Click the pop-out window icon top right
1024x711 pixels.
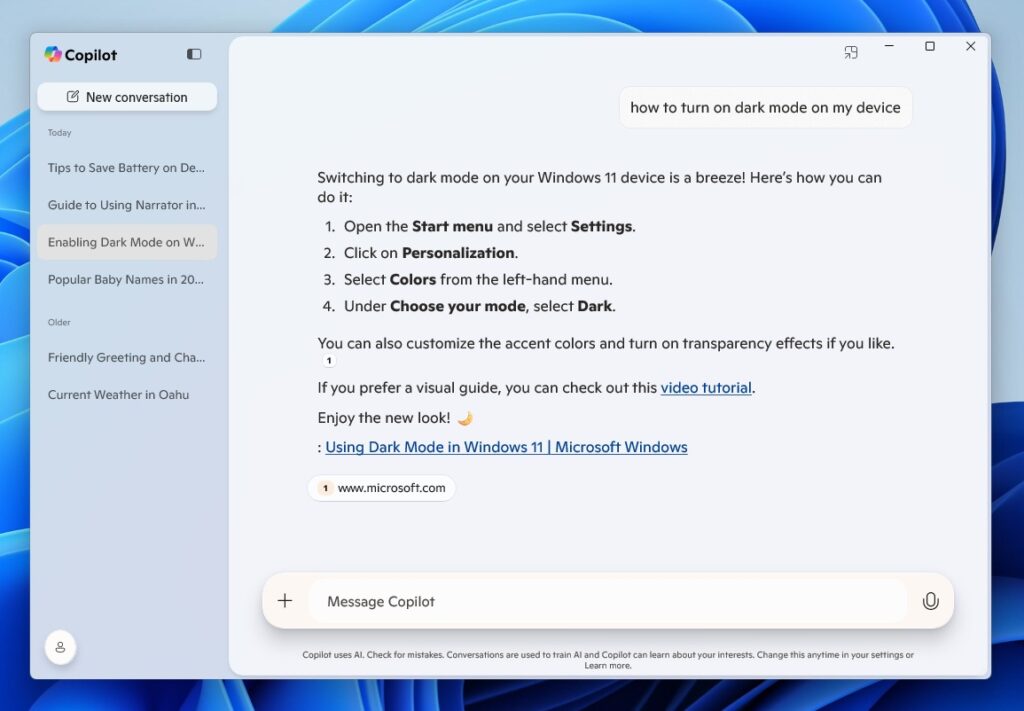(851, 51)
